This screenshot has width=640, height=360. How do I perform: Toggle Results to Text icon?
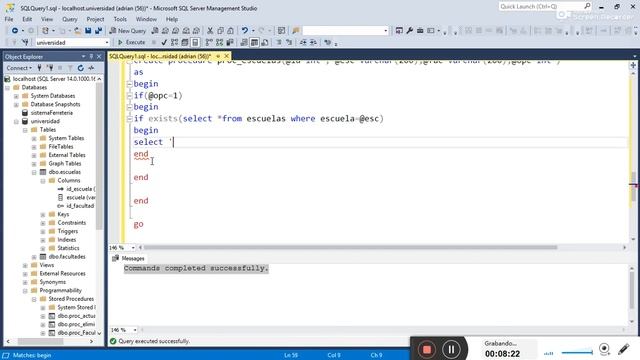pos(244,42)
